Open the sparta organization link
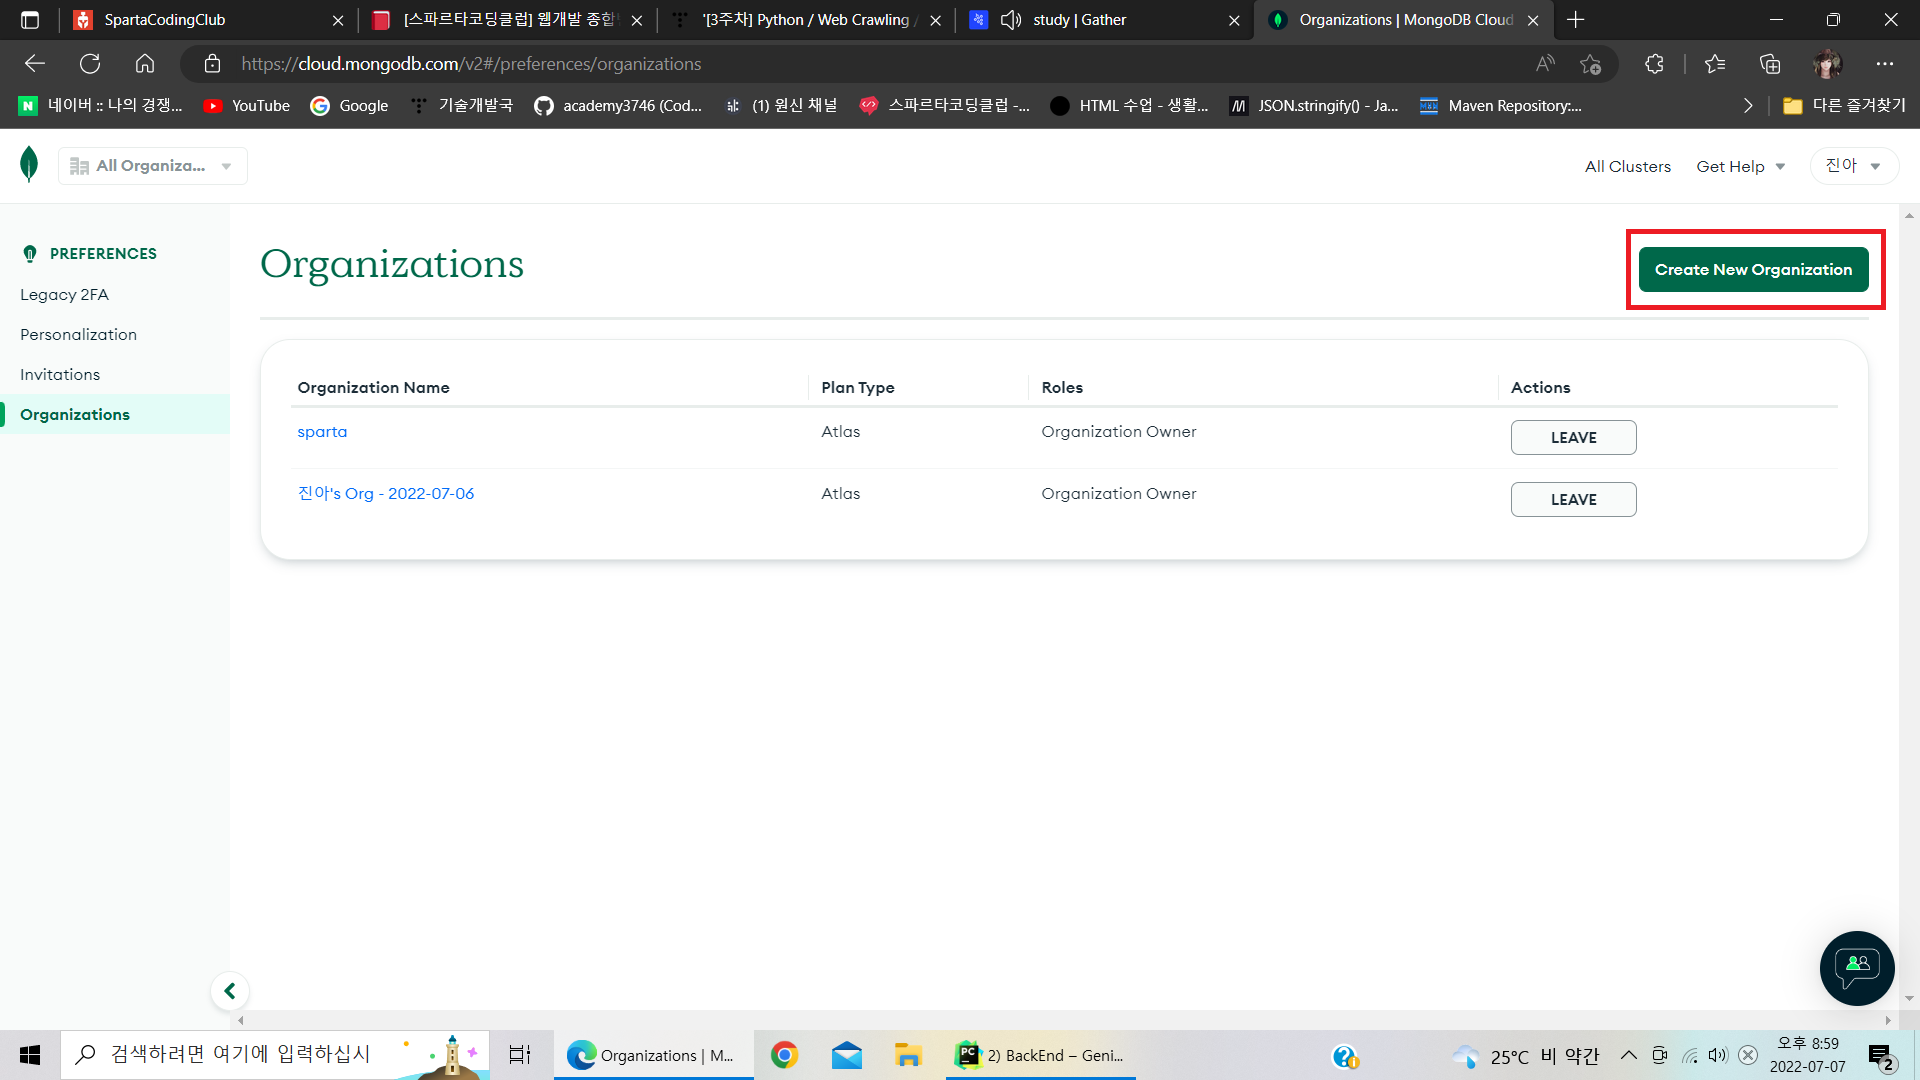This screenshot has height=1080, width=1920. (322, 432)
